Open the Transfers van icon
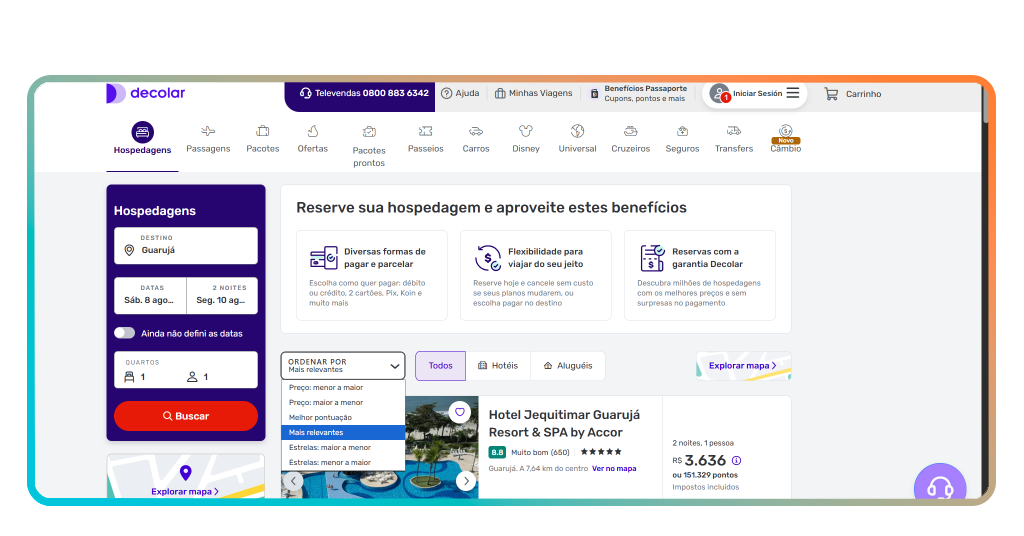Viewport: 1024px width, 536px height. 734,131
